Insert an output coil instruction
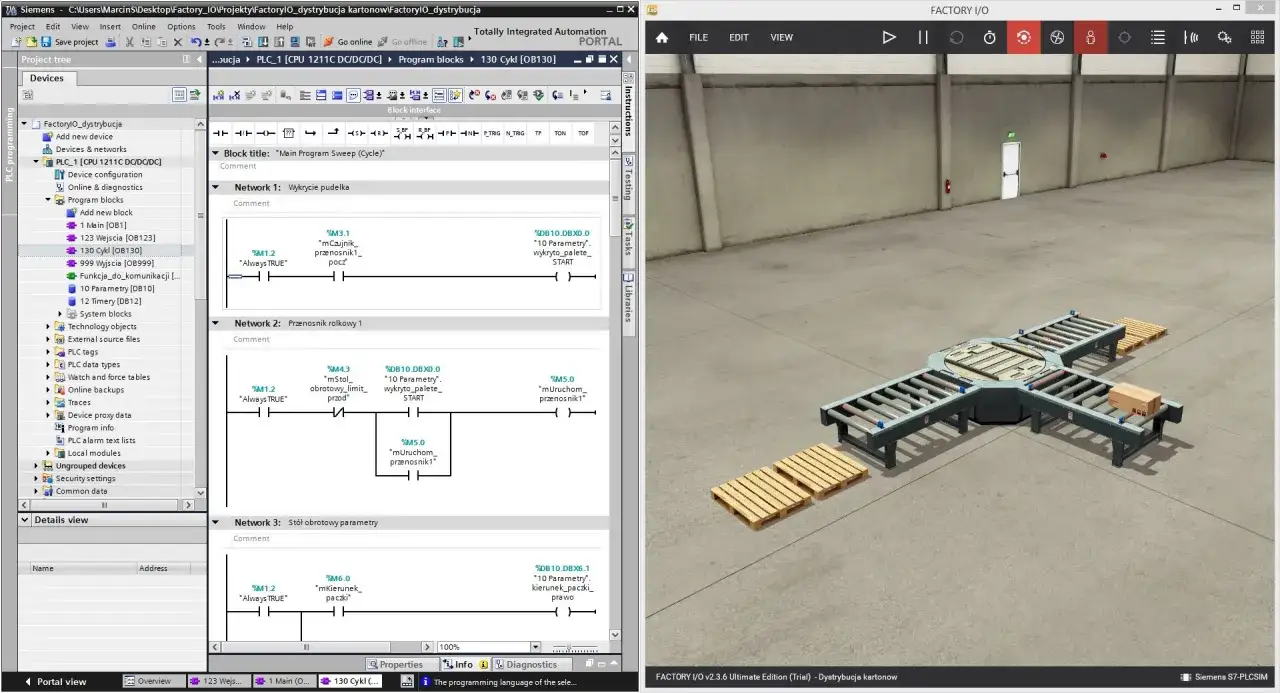 click(266, 132)
